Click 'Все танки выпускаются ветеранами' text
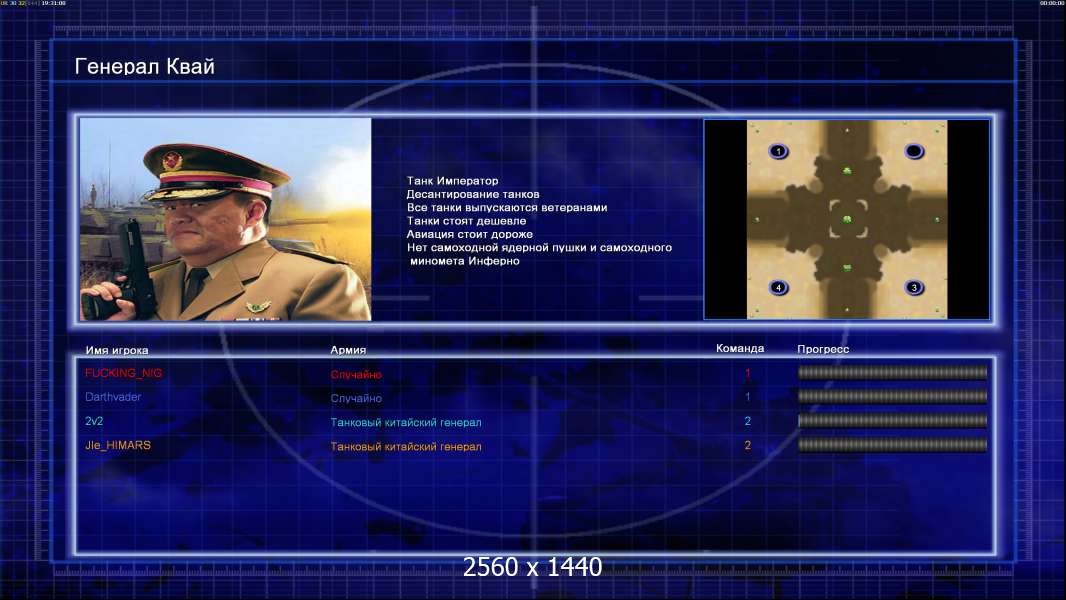Screen dimensions: 1066x600 pos(506,207)
